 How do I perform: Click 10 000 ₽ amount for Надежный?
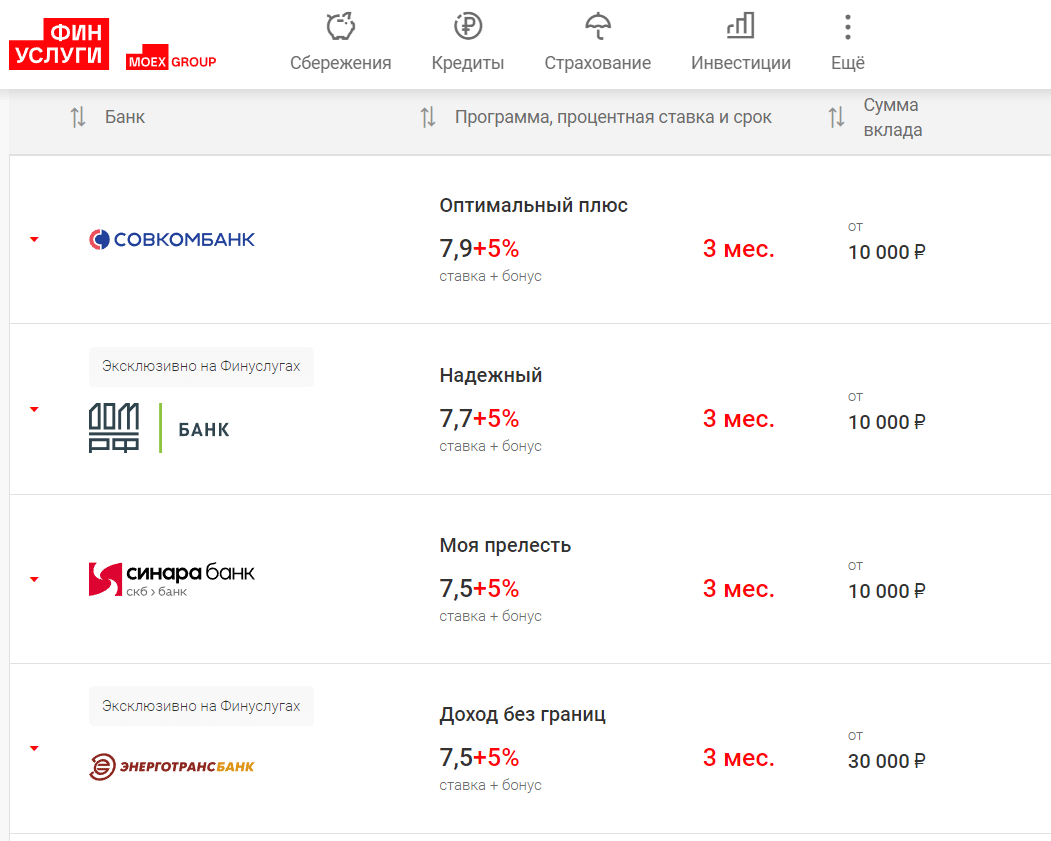click(x=887, y=422)
